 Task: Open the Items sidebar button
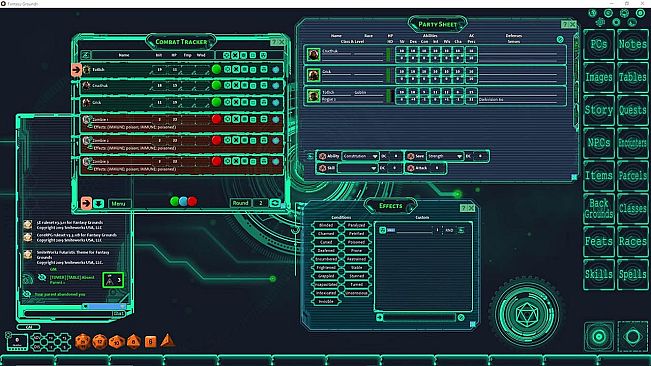point(599,176)
